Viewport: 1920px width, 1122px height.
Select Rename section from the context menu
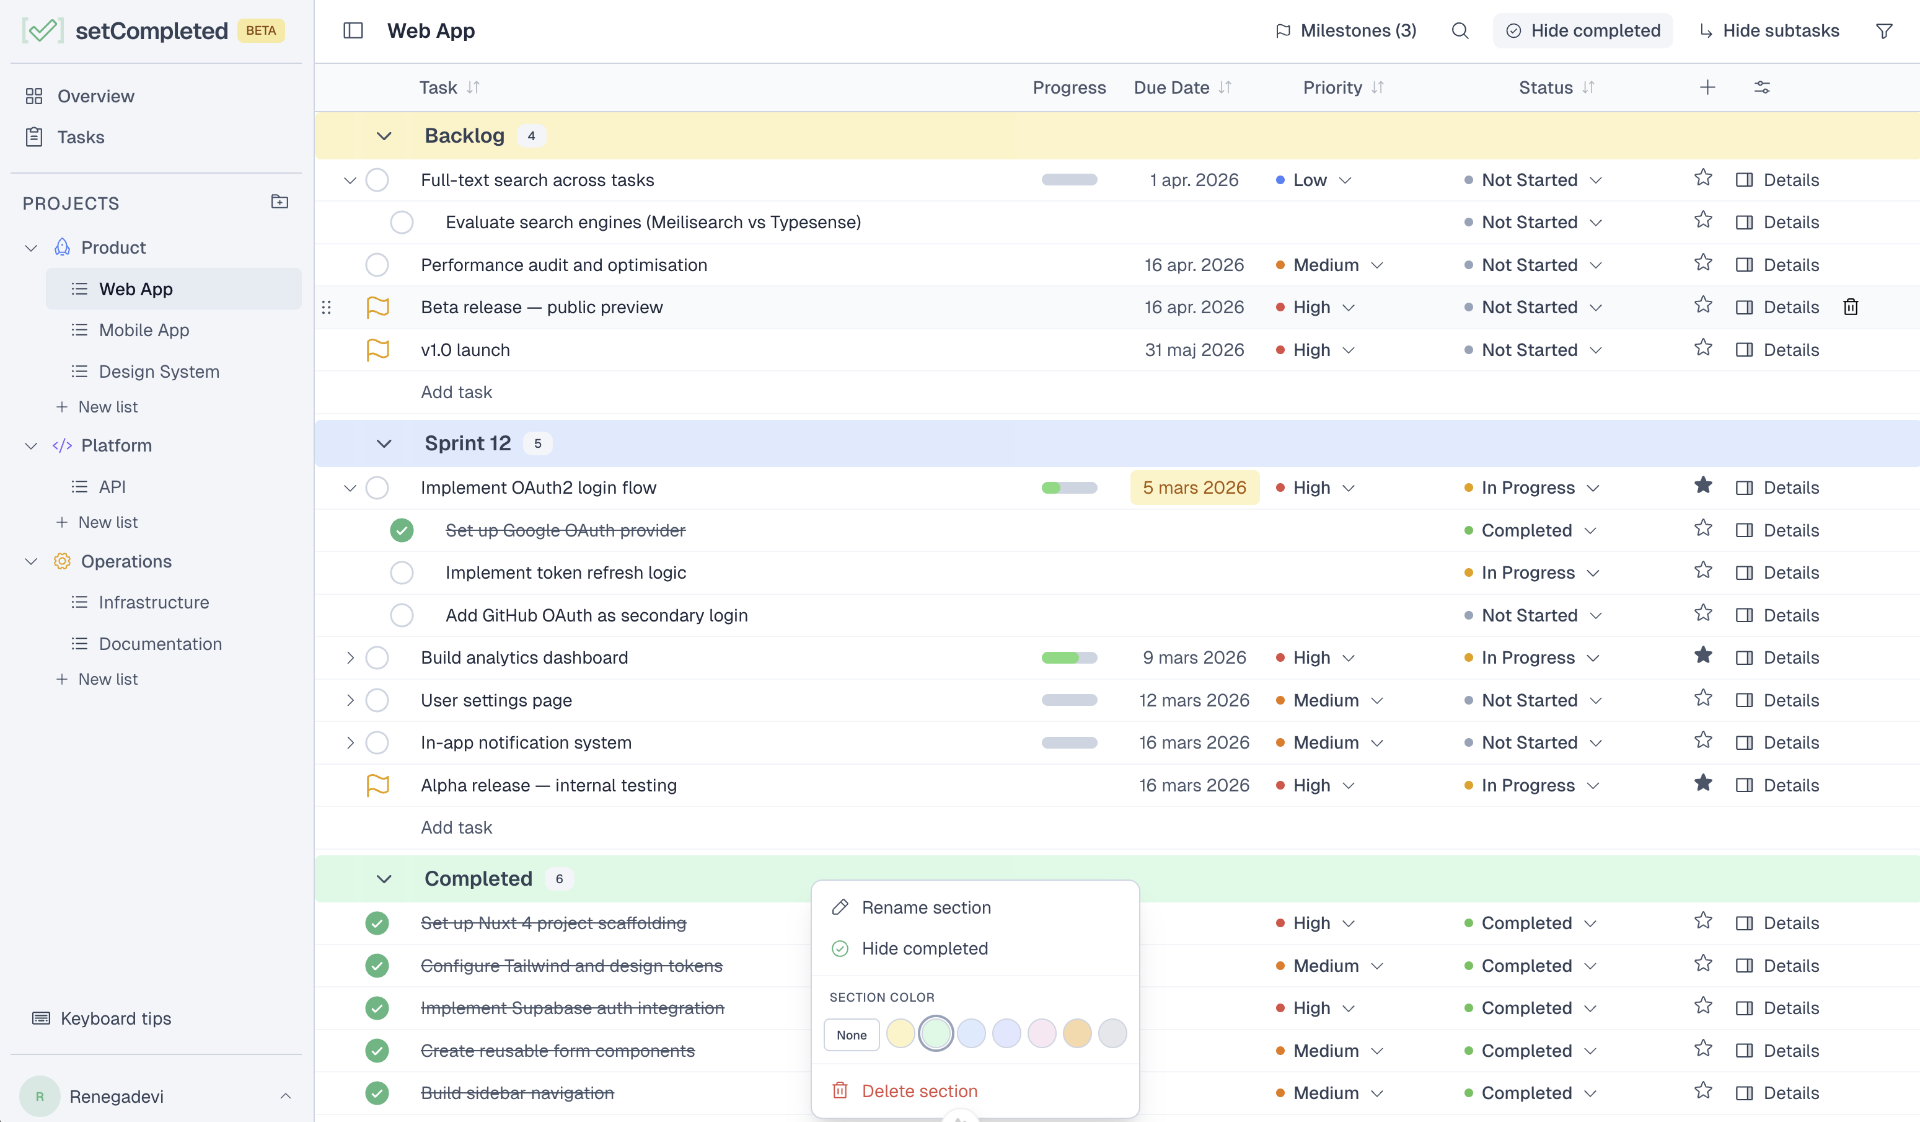[925, 907]
